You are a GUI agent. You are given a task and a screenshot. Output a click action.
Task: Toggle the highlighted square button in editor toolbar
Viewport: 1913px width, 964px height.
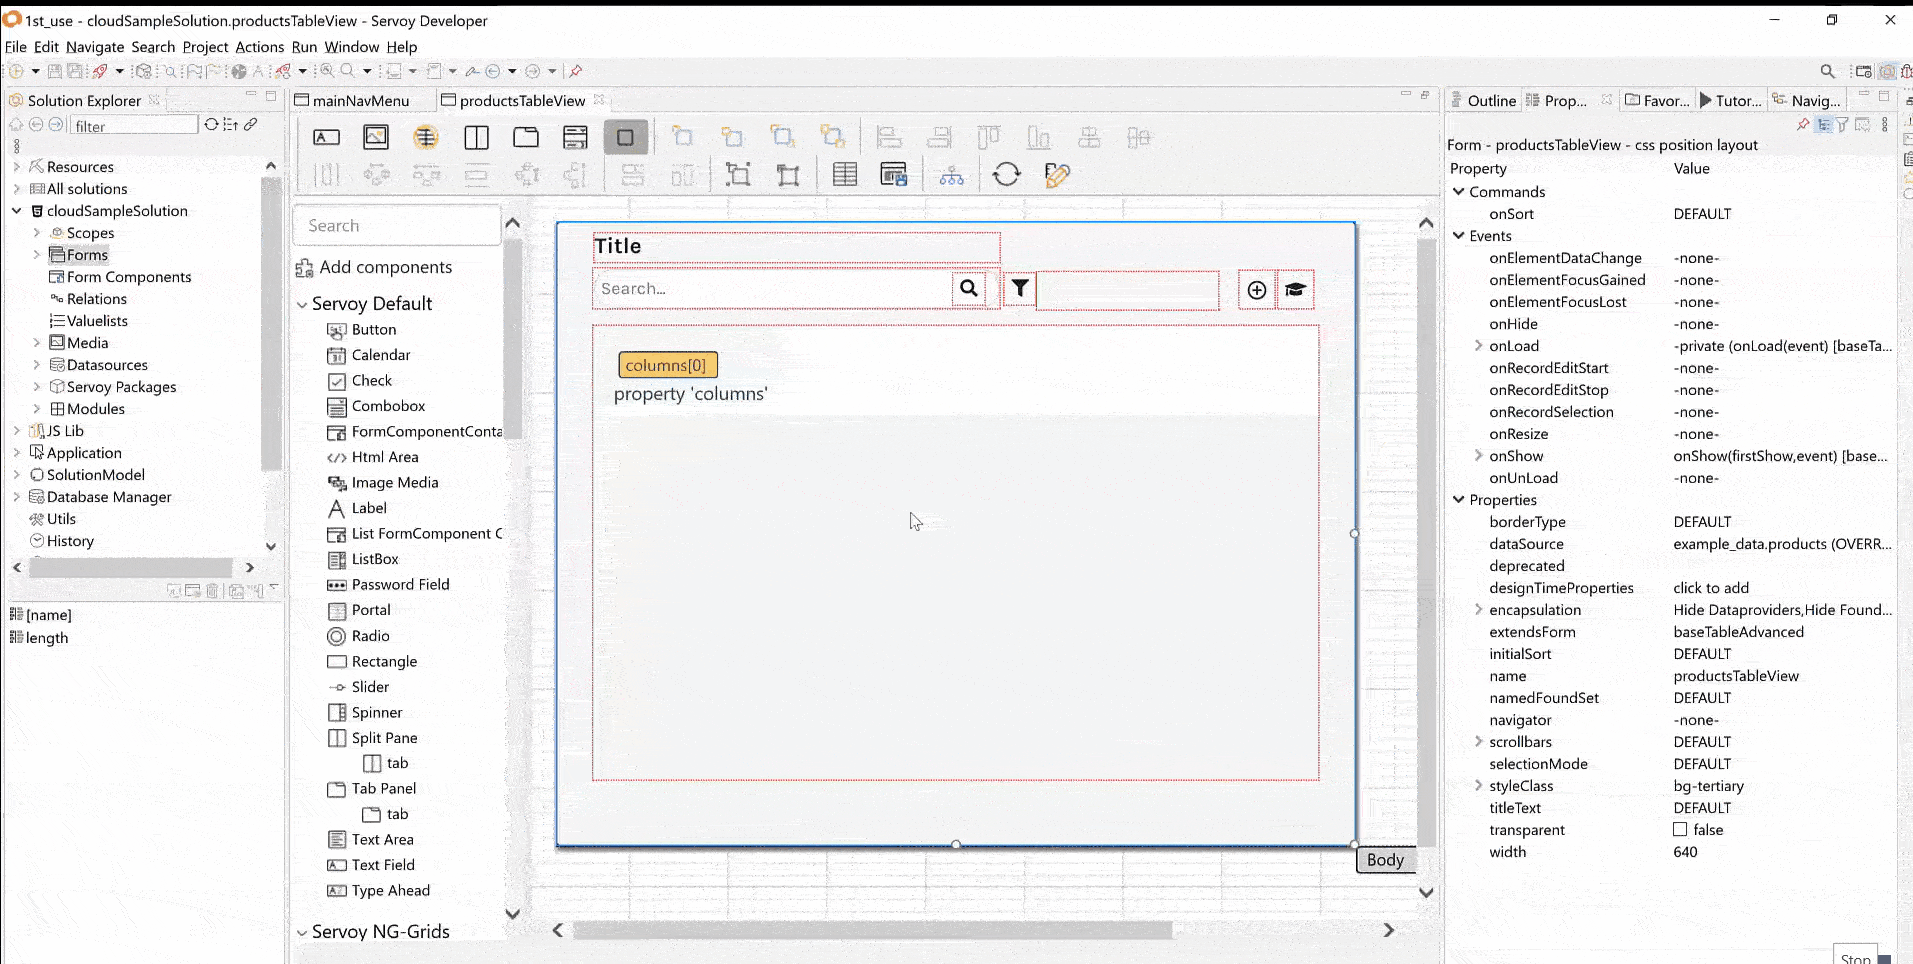625,138
